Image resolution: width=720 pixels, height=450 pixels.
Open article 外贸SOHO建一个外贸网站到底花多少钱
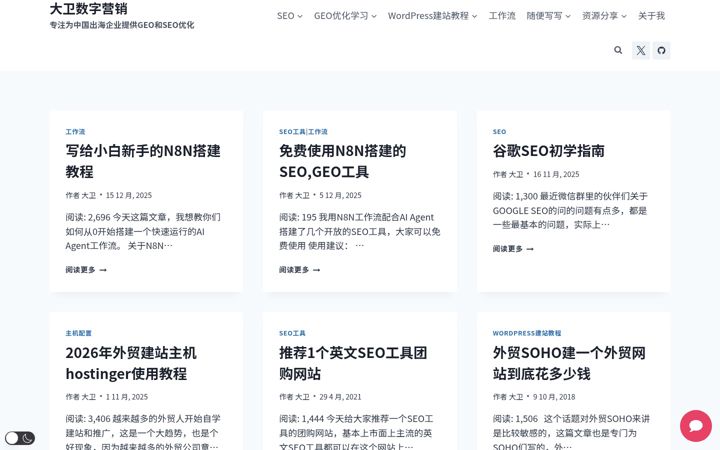[569, 363]
